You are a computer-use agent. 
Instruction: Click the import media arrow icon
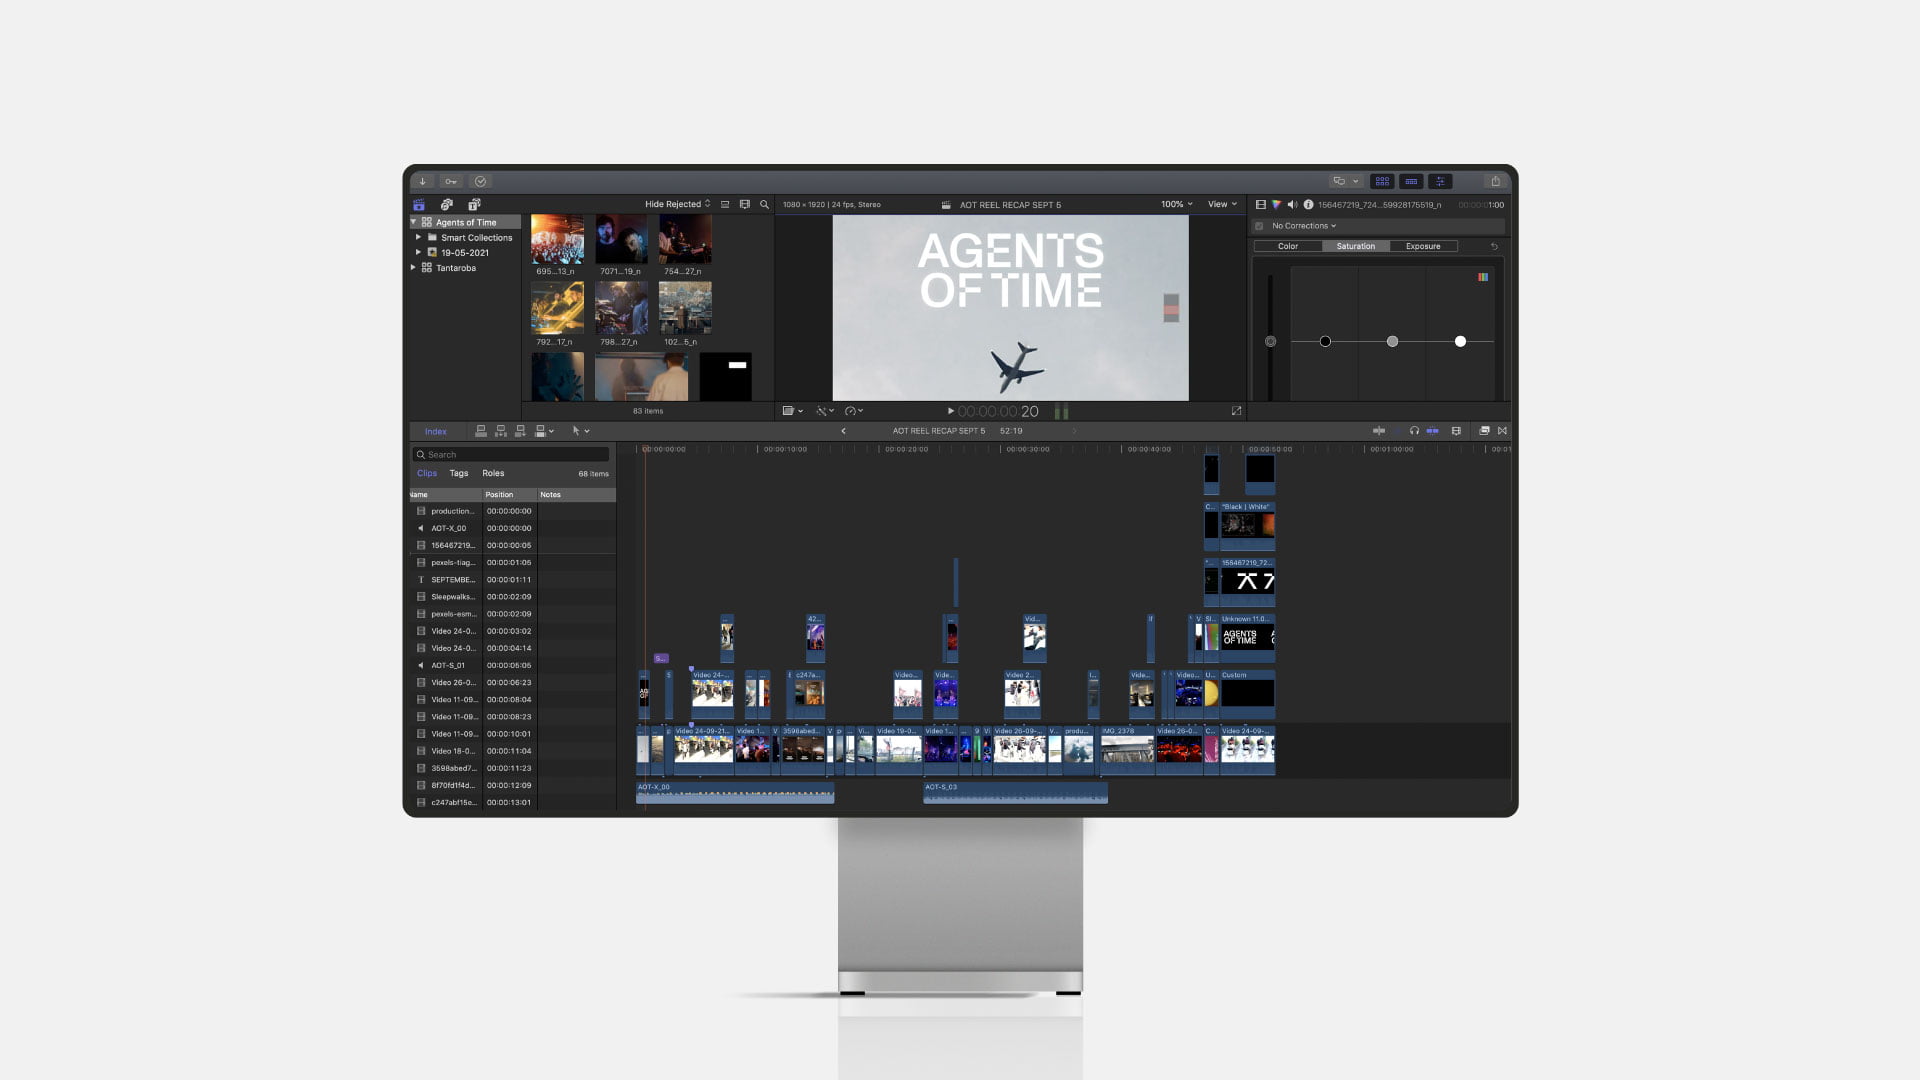[423, 182]
